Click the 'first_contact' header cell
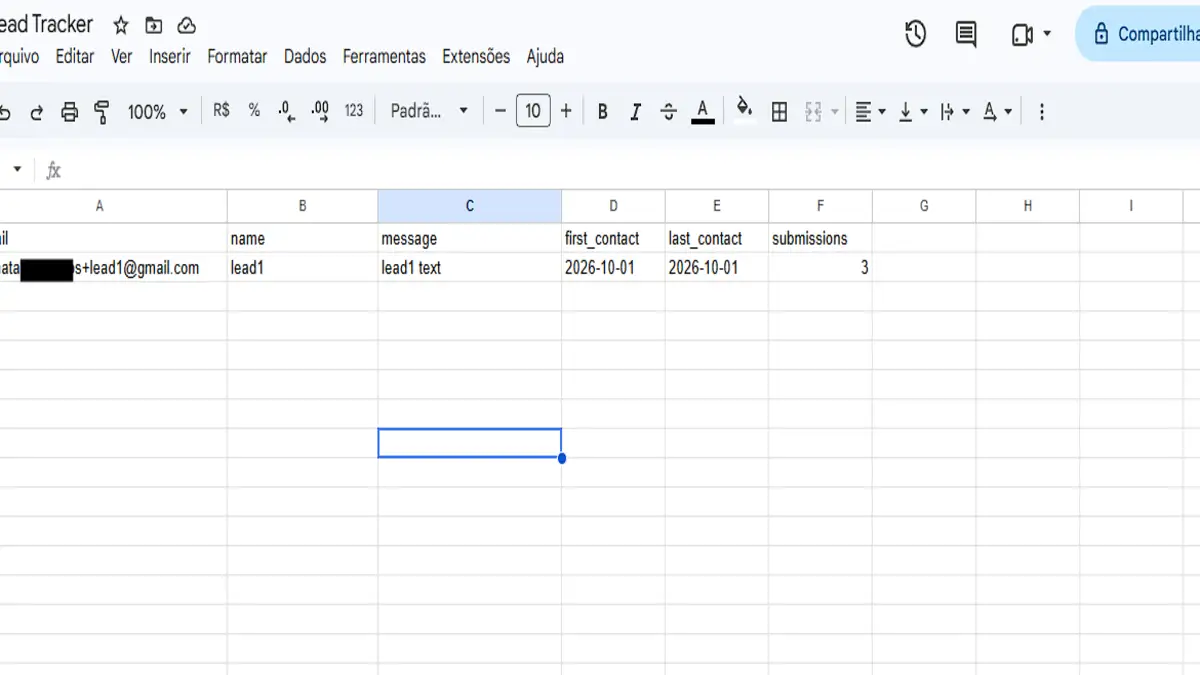1200x675 pixels. tap(613, 238)
